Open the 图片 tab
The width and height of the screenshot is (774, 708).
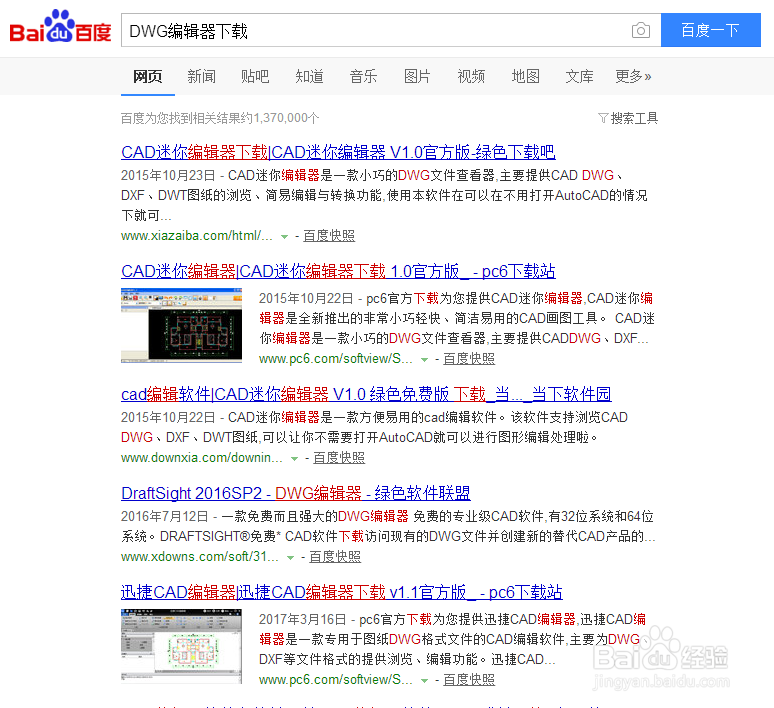(417, 77)
